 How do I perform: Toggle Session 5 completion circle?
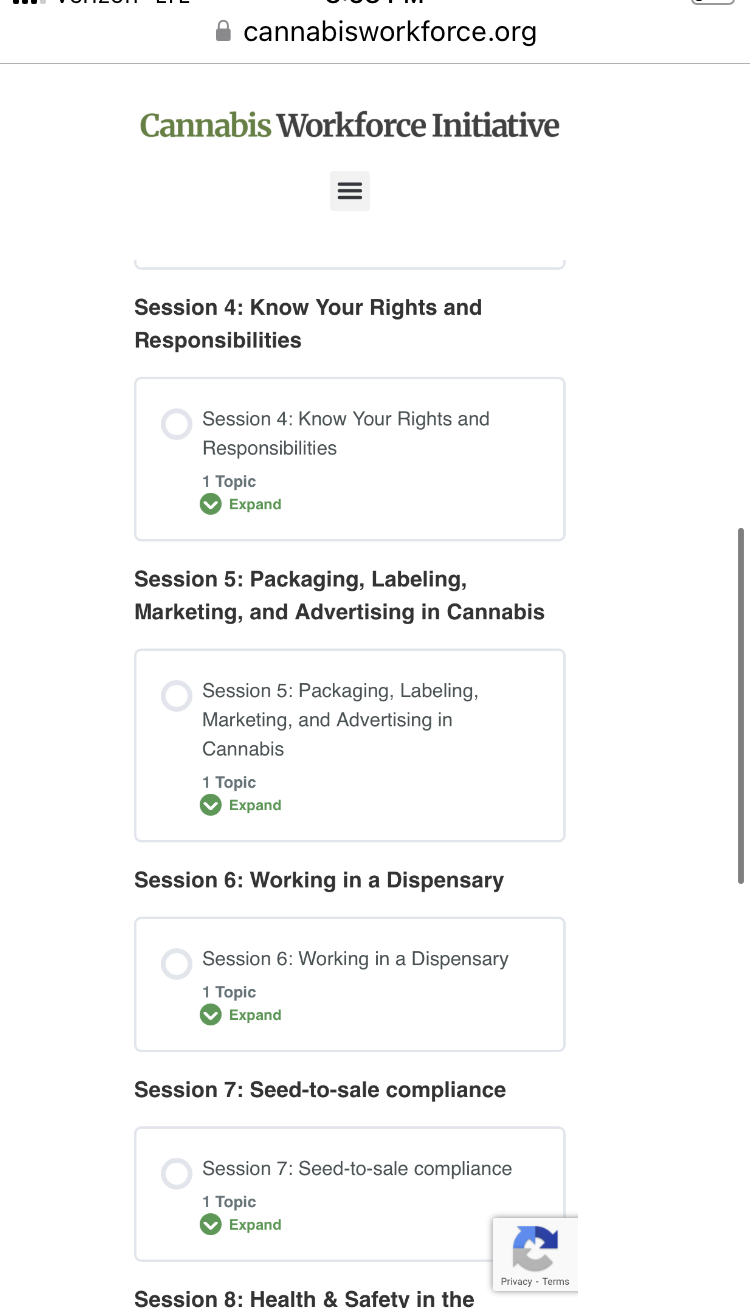tap(177, 696)
